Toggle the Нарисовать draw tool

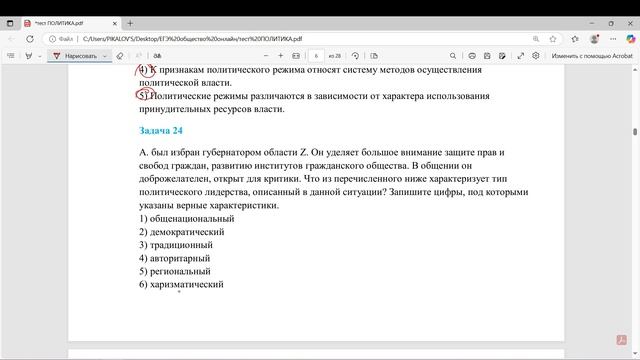click(75, 56)
